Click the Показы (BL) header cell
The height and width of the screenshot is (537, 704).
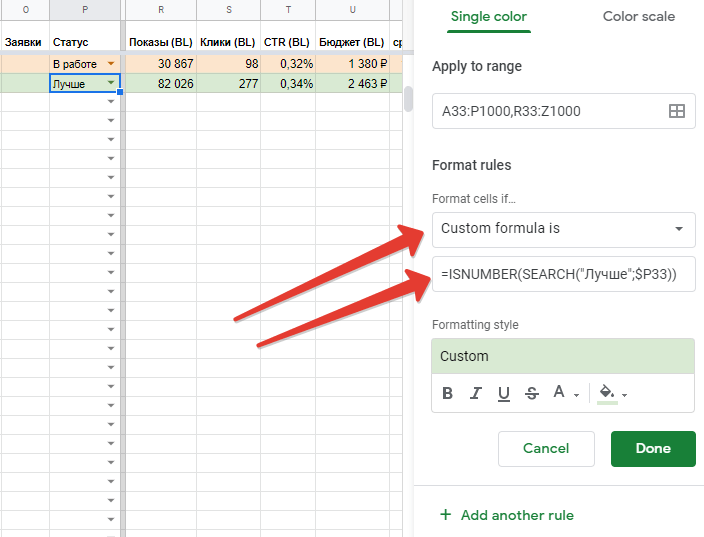click(x=161, y=38)
